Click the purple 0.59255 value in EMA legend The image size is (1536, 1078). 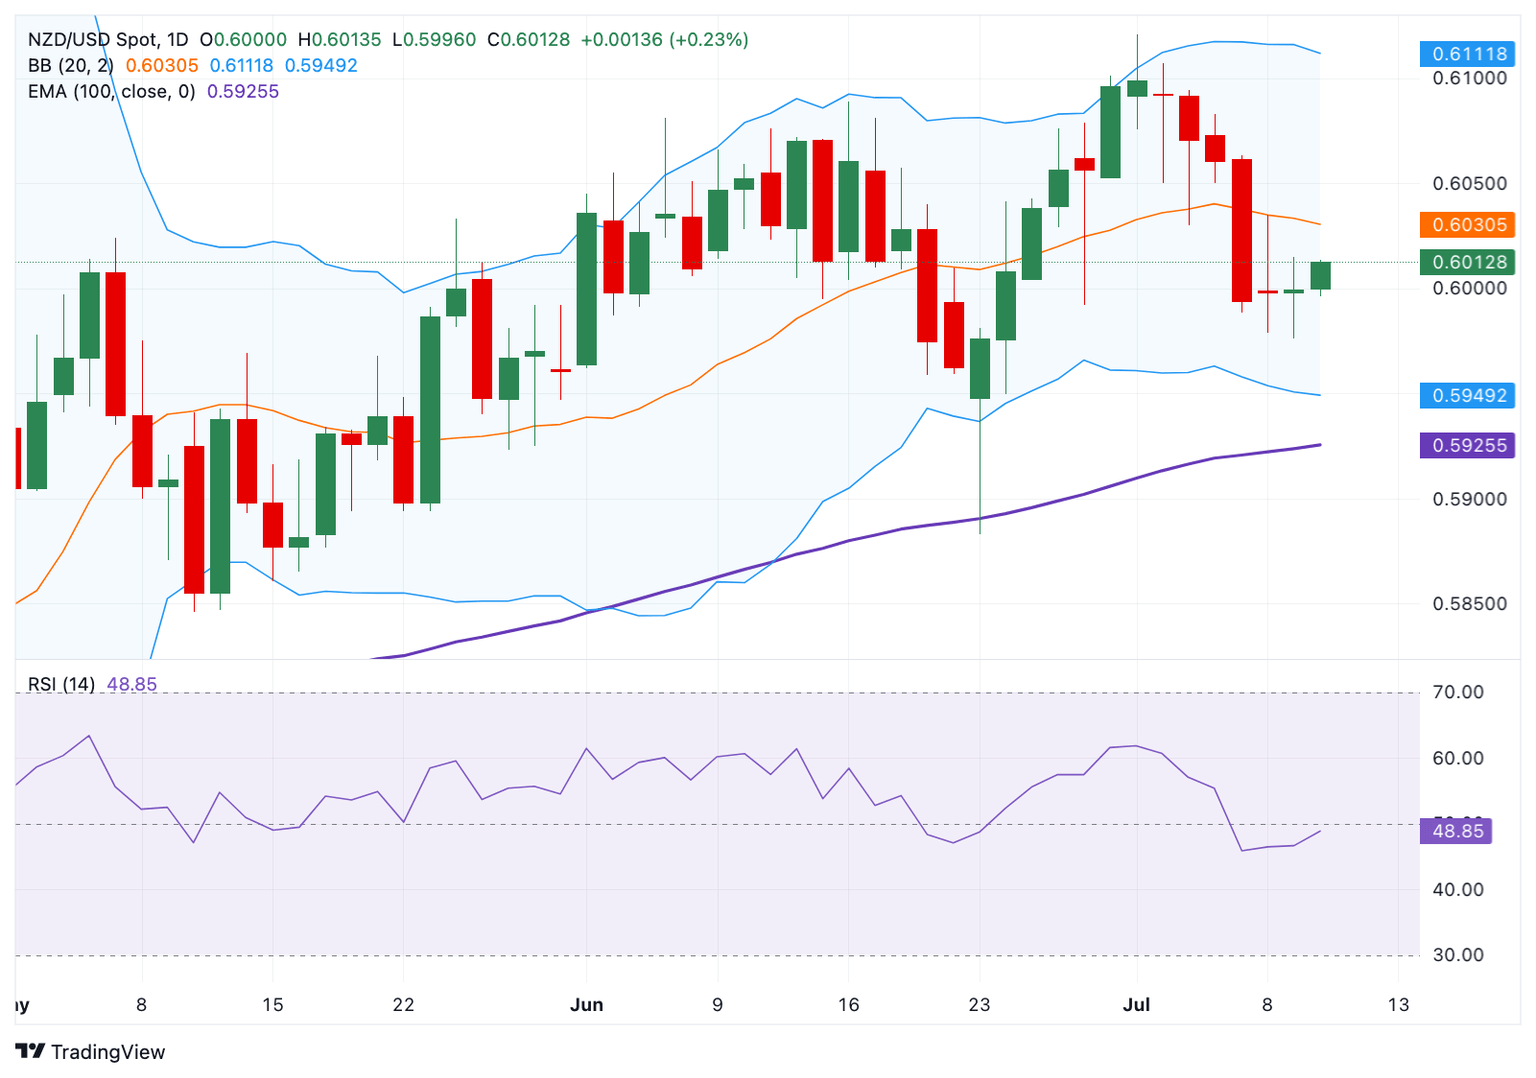(x=243, y=92)
